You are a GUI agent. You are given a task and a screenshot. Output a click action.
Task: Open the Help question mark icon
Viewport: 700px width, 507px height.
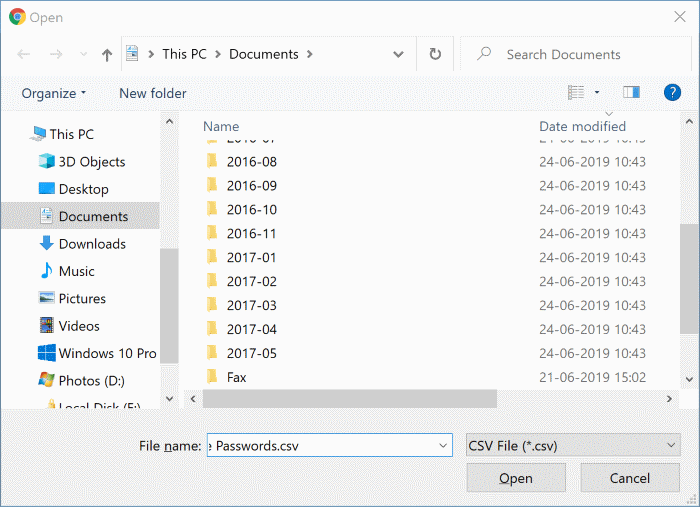[x=672, y=92]
